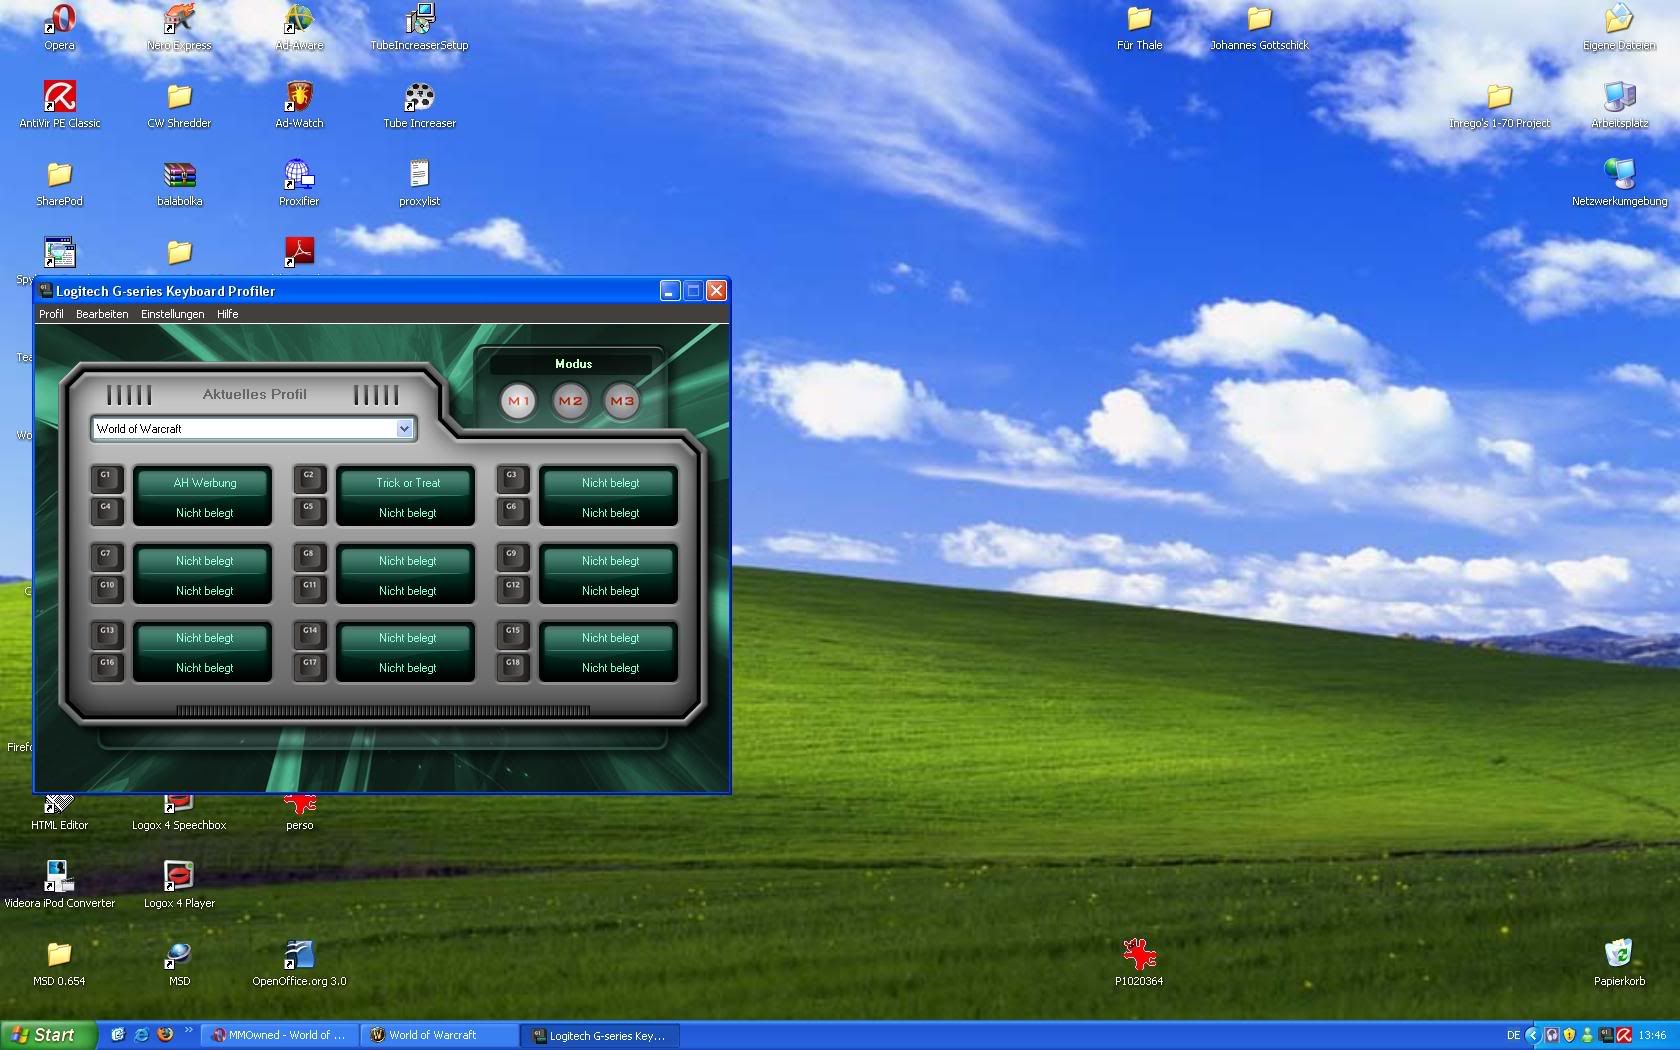Activate the M3 mode button

(622, 401)
